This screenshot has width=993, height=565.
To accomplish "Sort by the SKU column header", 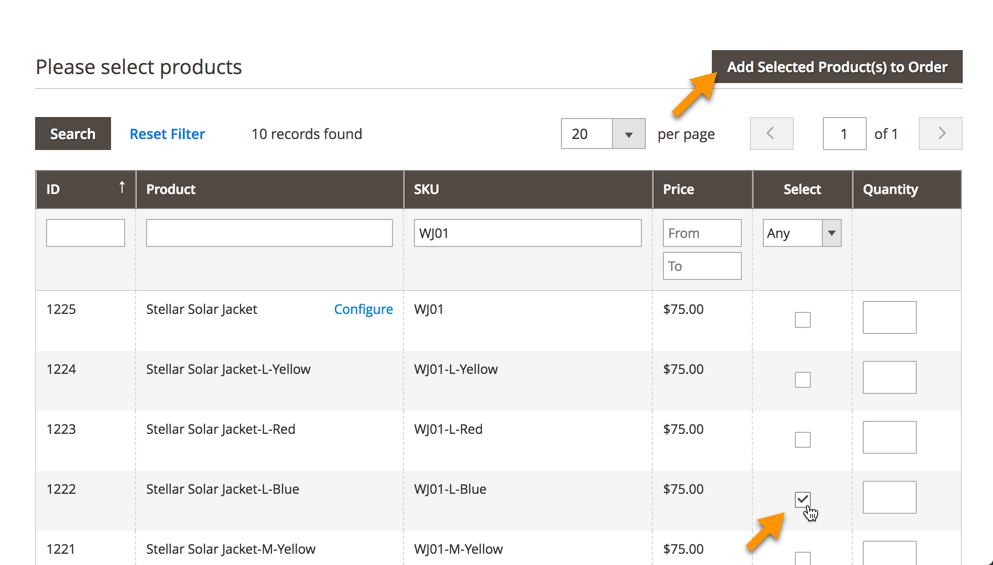I will pos(427,189).
